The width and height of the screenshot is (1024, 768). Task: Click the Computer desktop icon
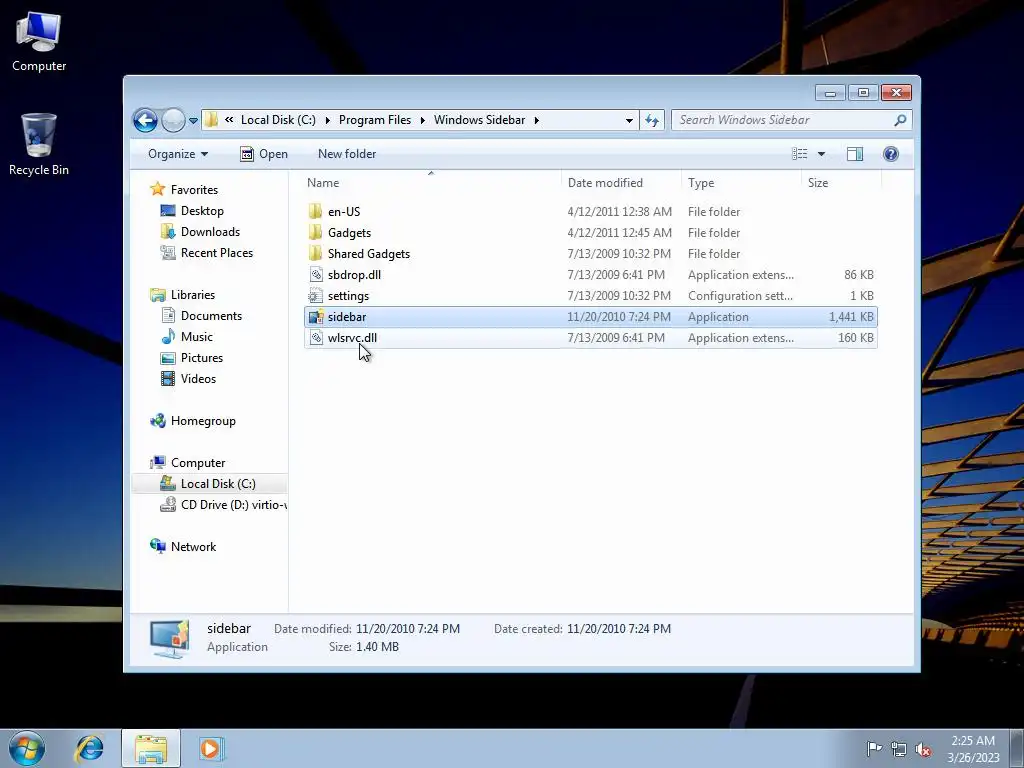[39, 42]
